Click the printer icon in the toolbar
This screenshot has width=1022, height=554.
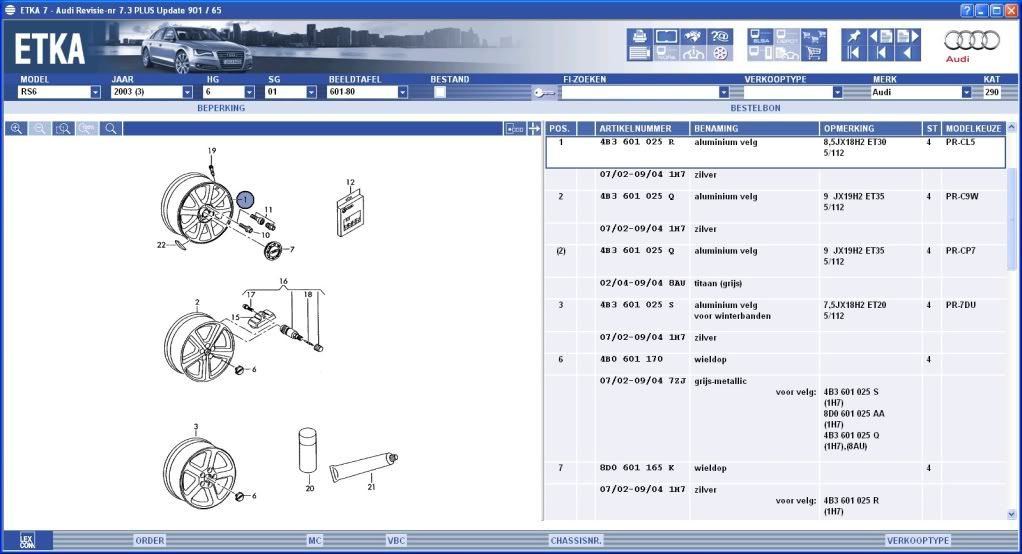tap(639, 36)
